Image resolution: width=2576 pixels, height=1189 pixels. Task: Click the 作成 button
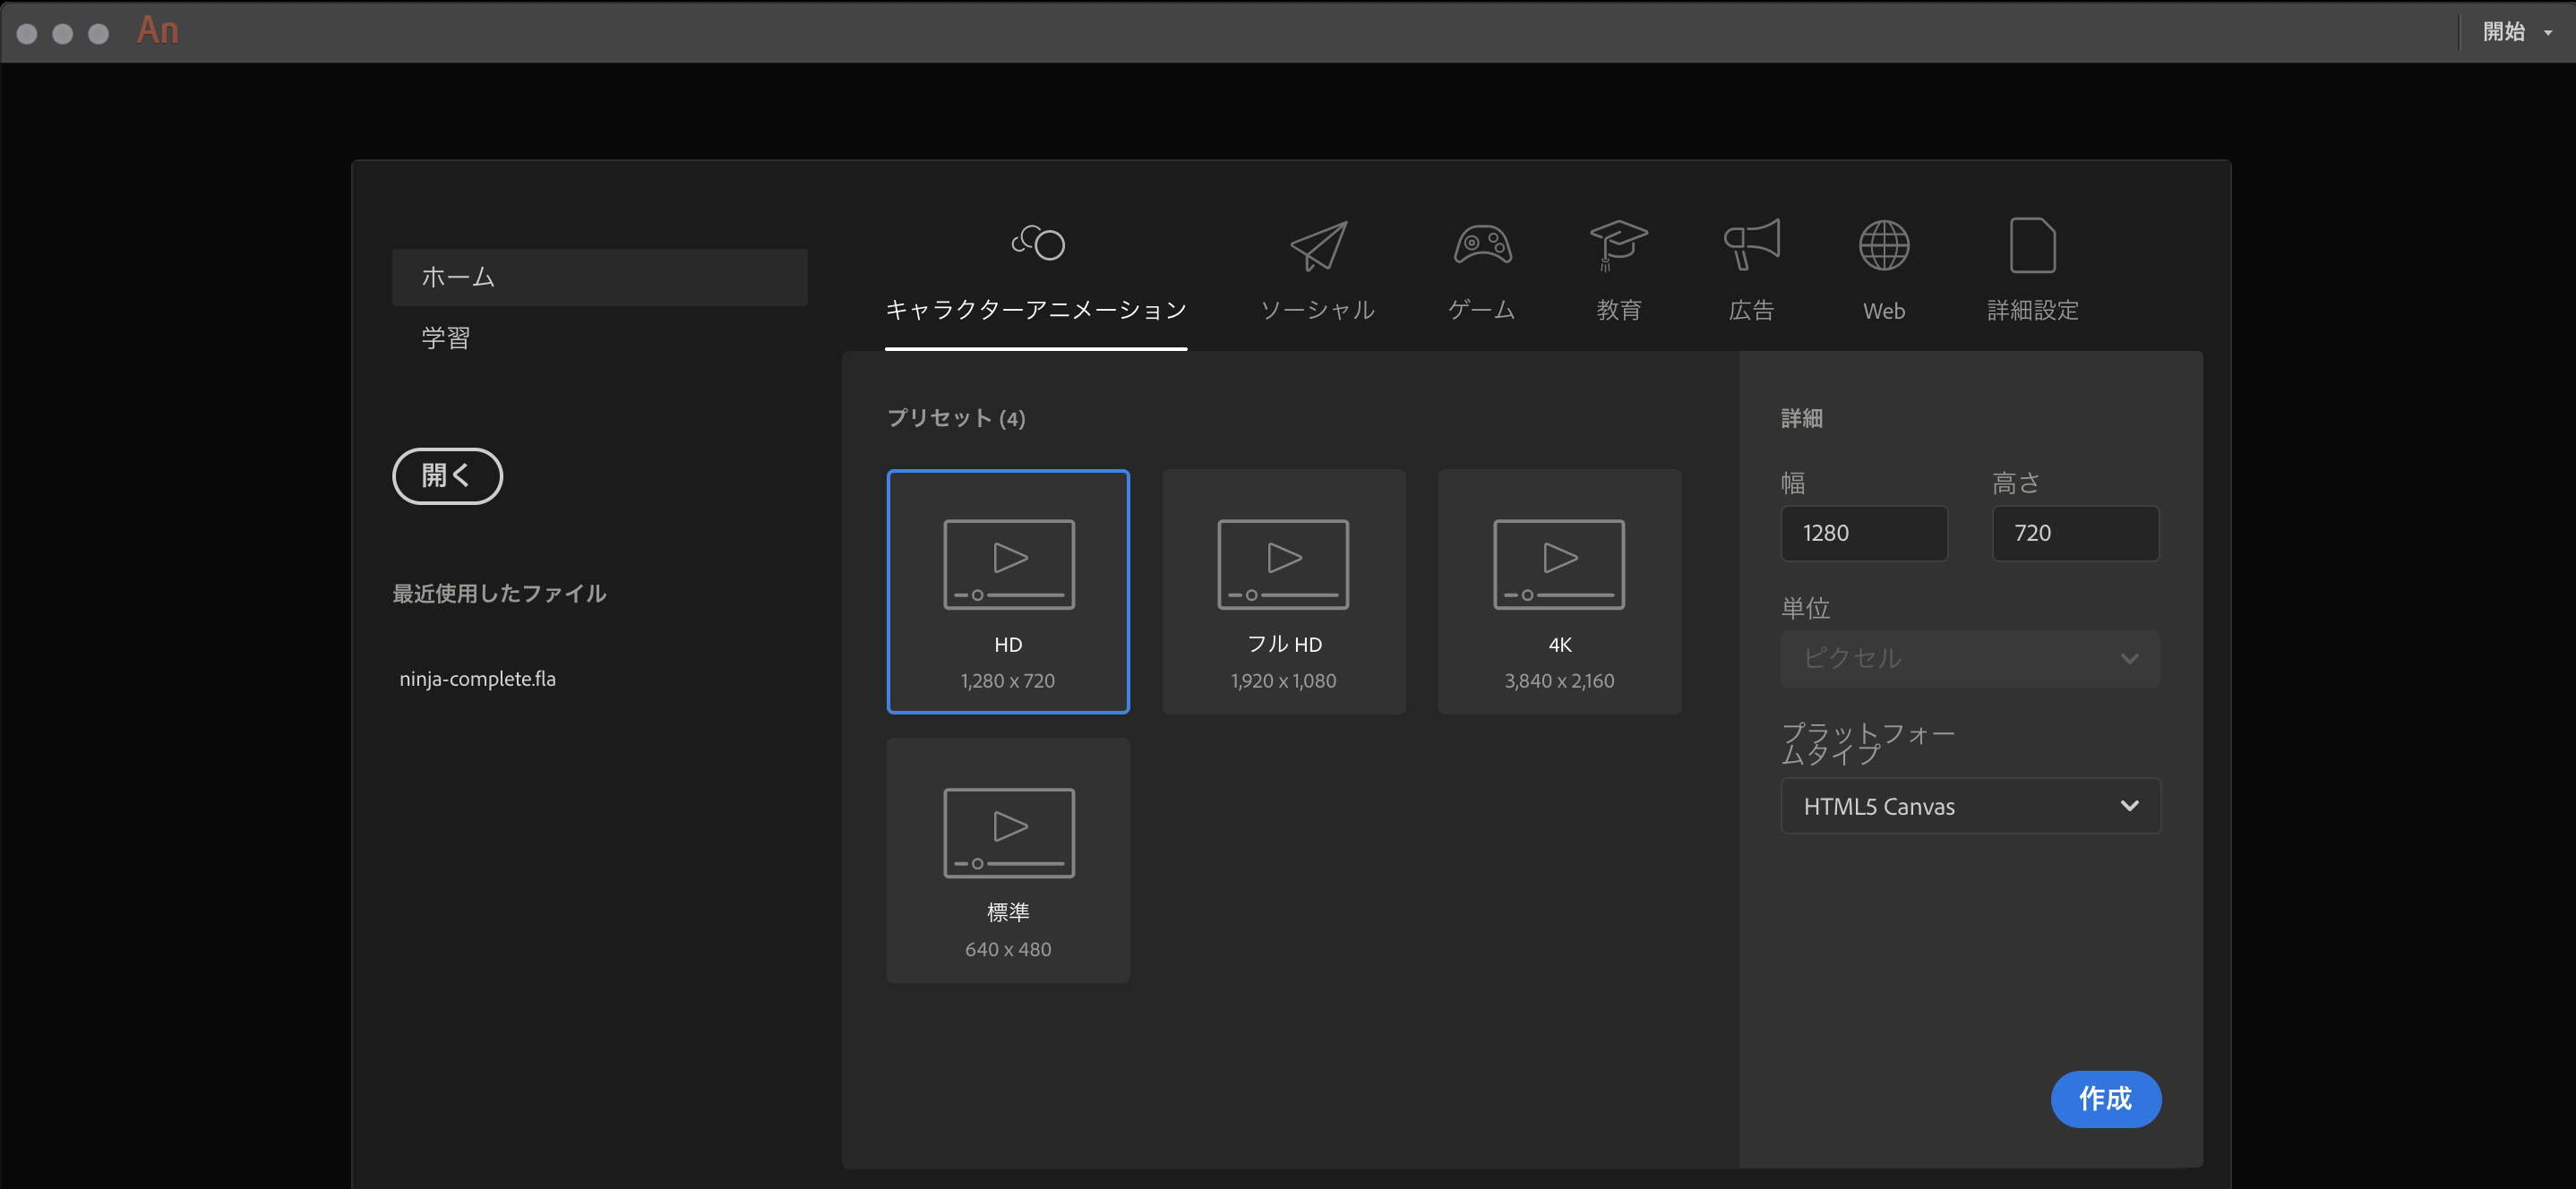point(2105,1099)
